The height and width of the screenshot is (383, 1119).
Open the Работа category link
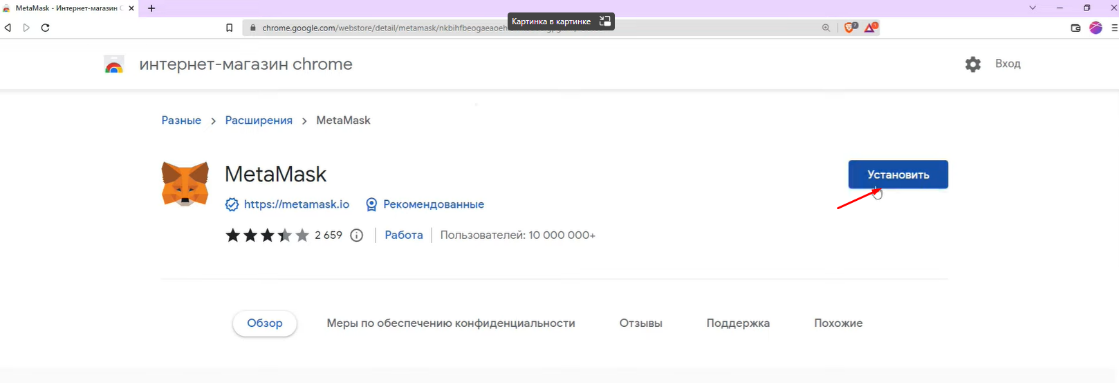pyautogui.click(x=404, y=235)
